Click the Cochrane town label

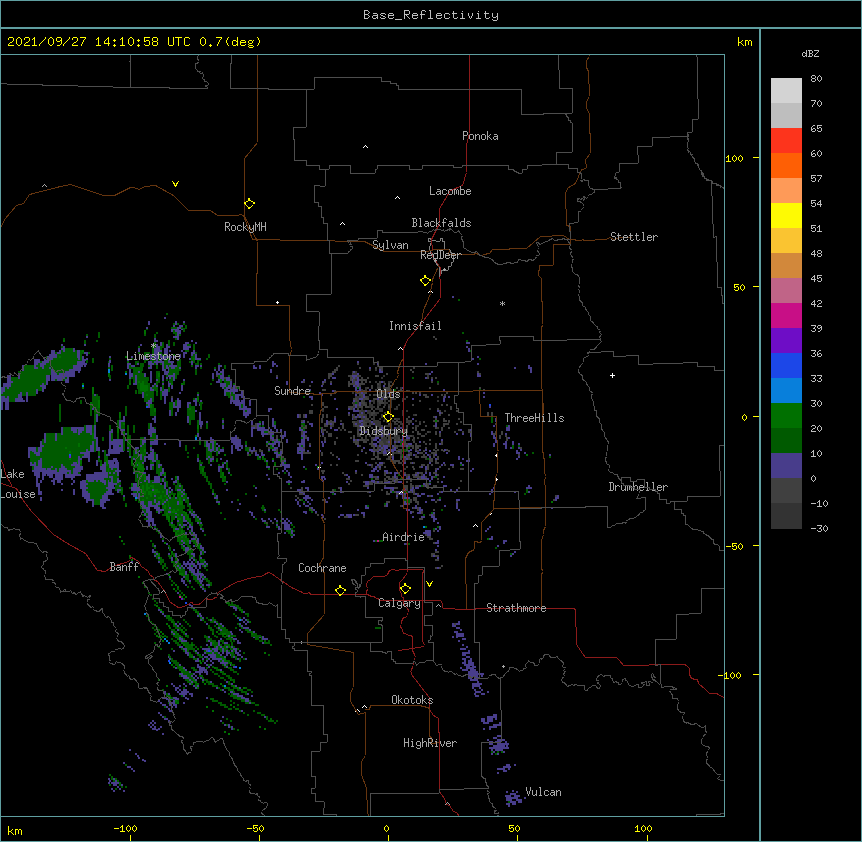tap(322, 568)
